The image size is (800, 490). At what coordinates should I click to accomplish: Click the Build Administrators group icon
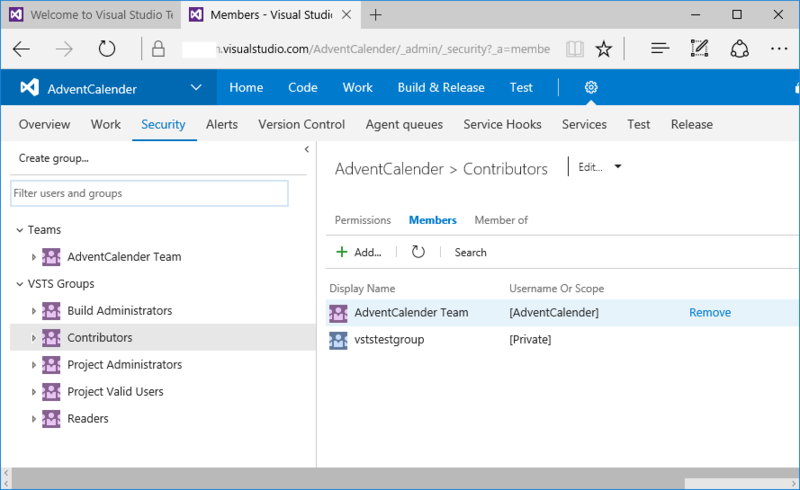tap(51, 311)
